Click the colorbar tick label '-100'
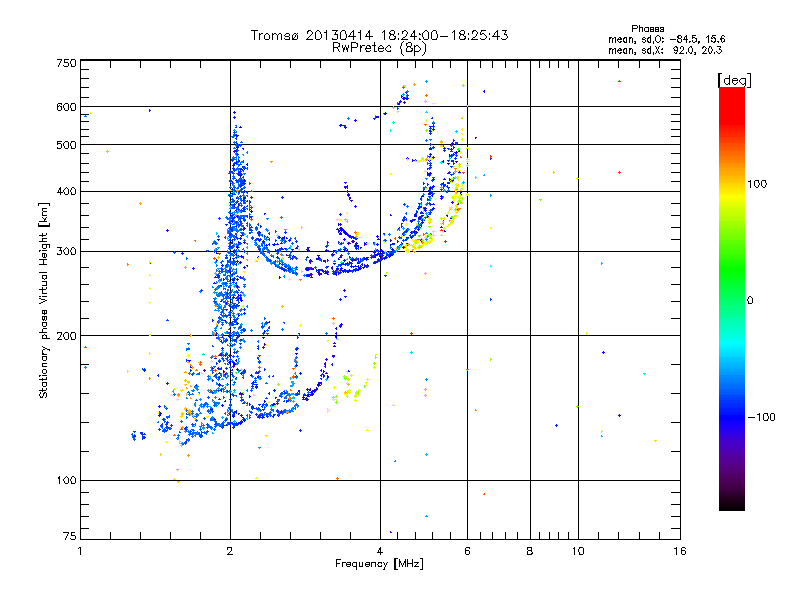This screenshot has height=600, width=800. [762, 417]
